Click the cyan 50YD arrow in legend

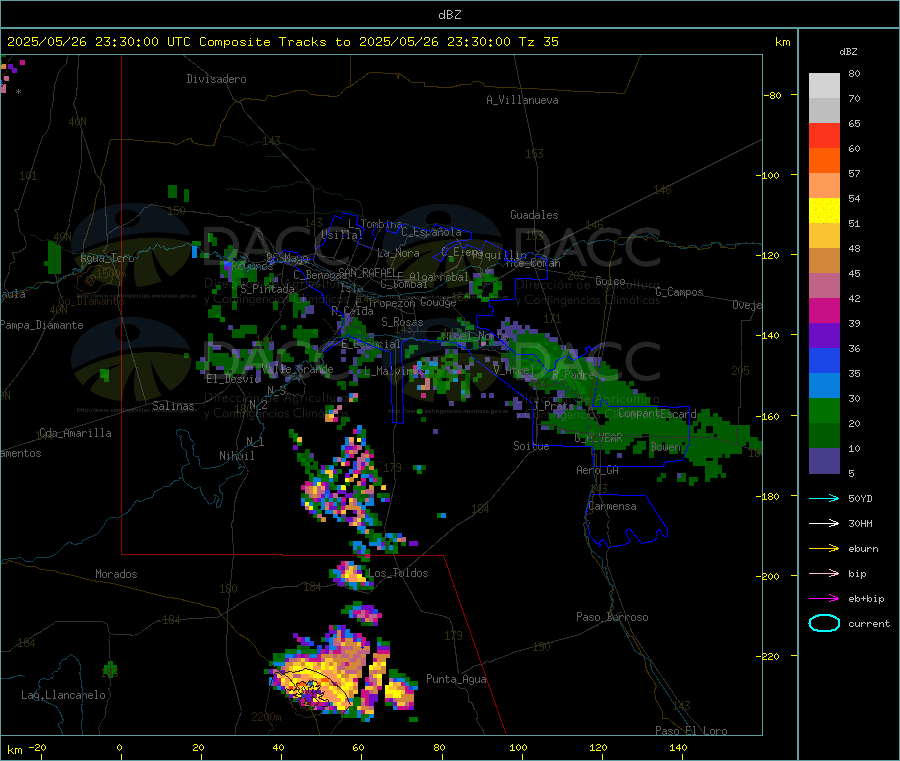(824, 498)
